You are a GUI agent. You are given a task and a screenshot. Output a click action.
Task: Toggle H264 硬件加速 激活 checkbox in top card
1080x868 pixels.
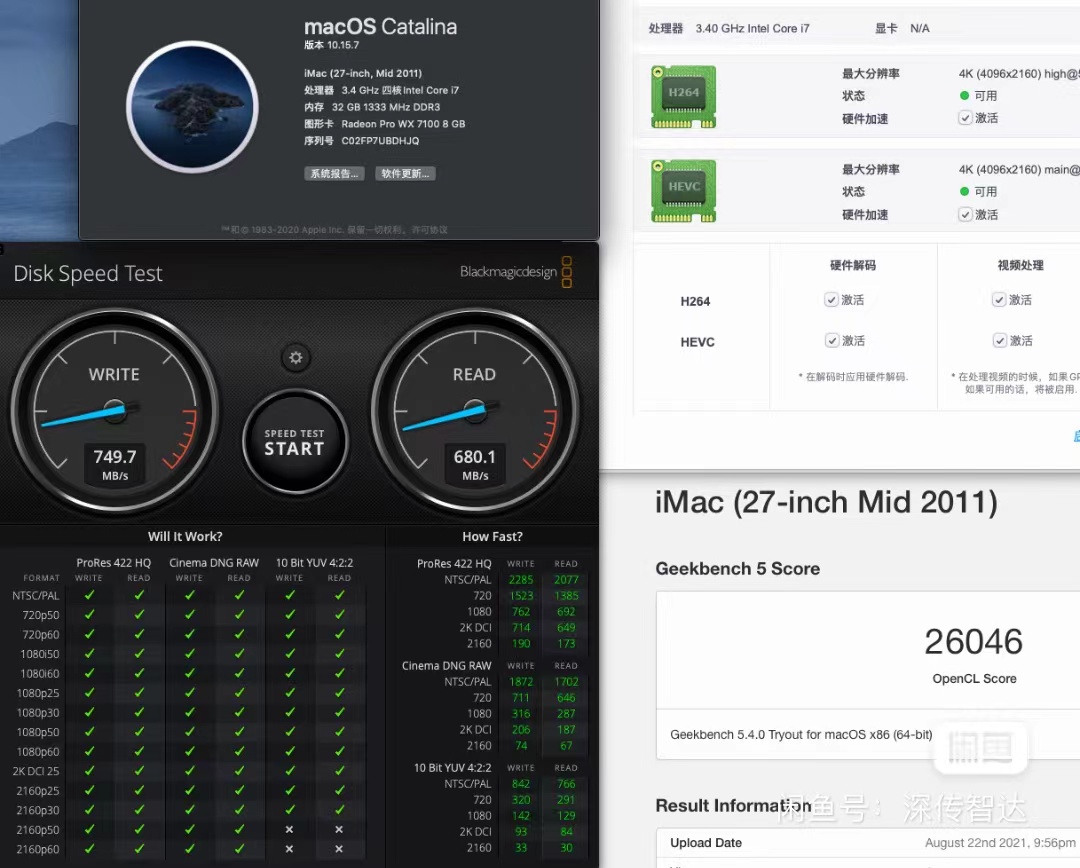pos(965,118)
